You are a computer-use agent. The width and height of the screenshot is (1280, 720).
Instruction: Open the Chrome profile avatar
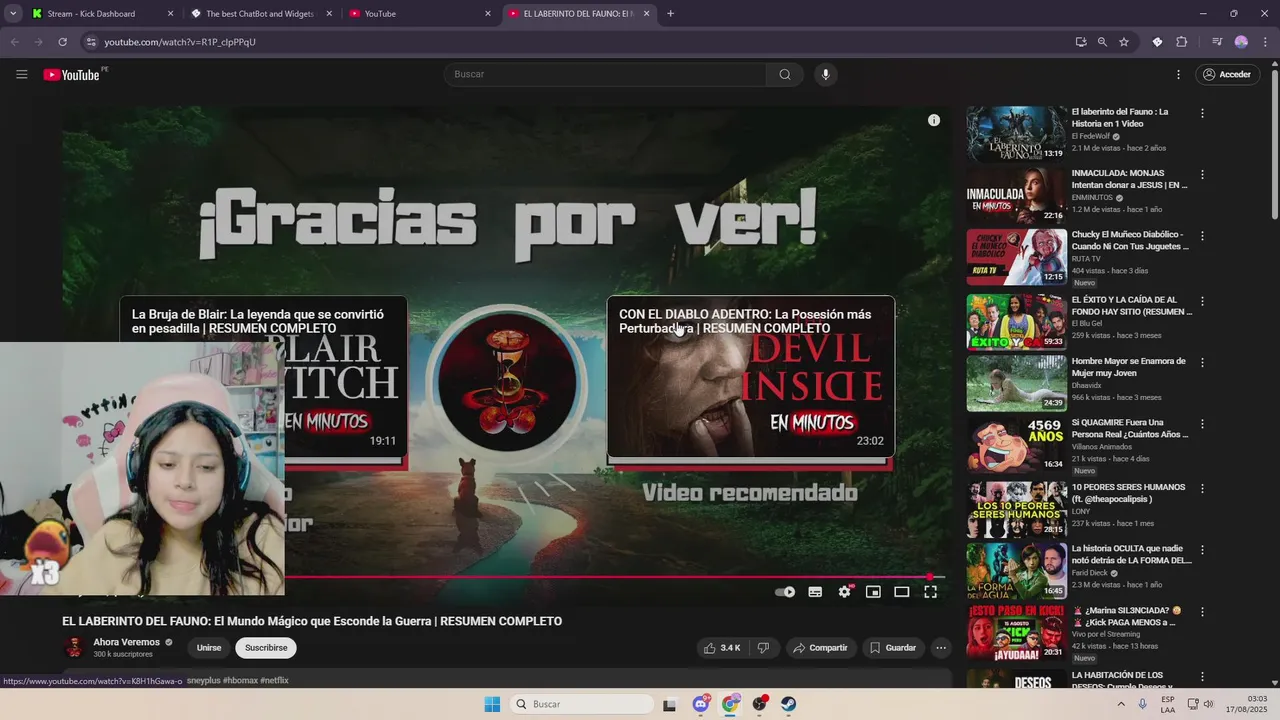click(x=1241, y=42)
